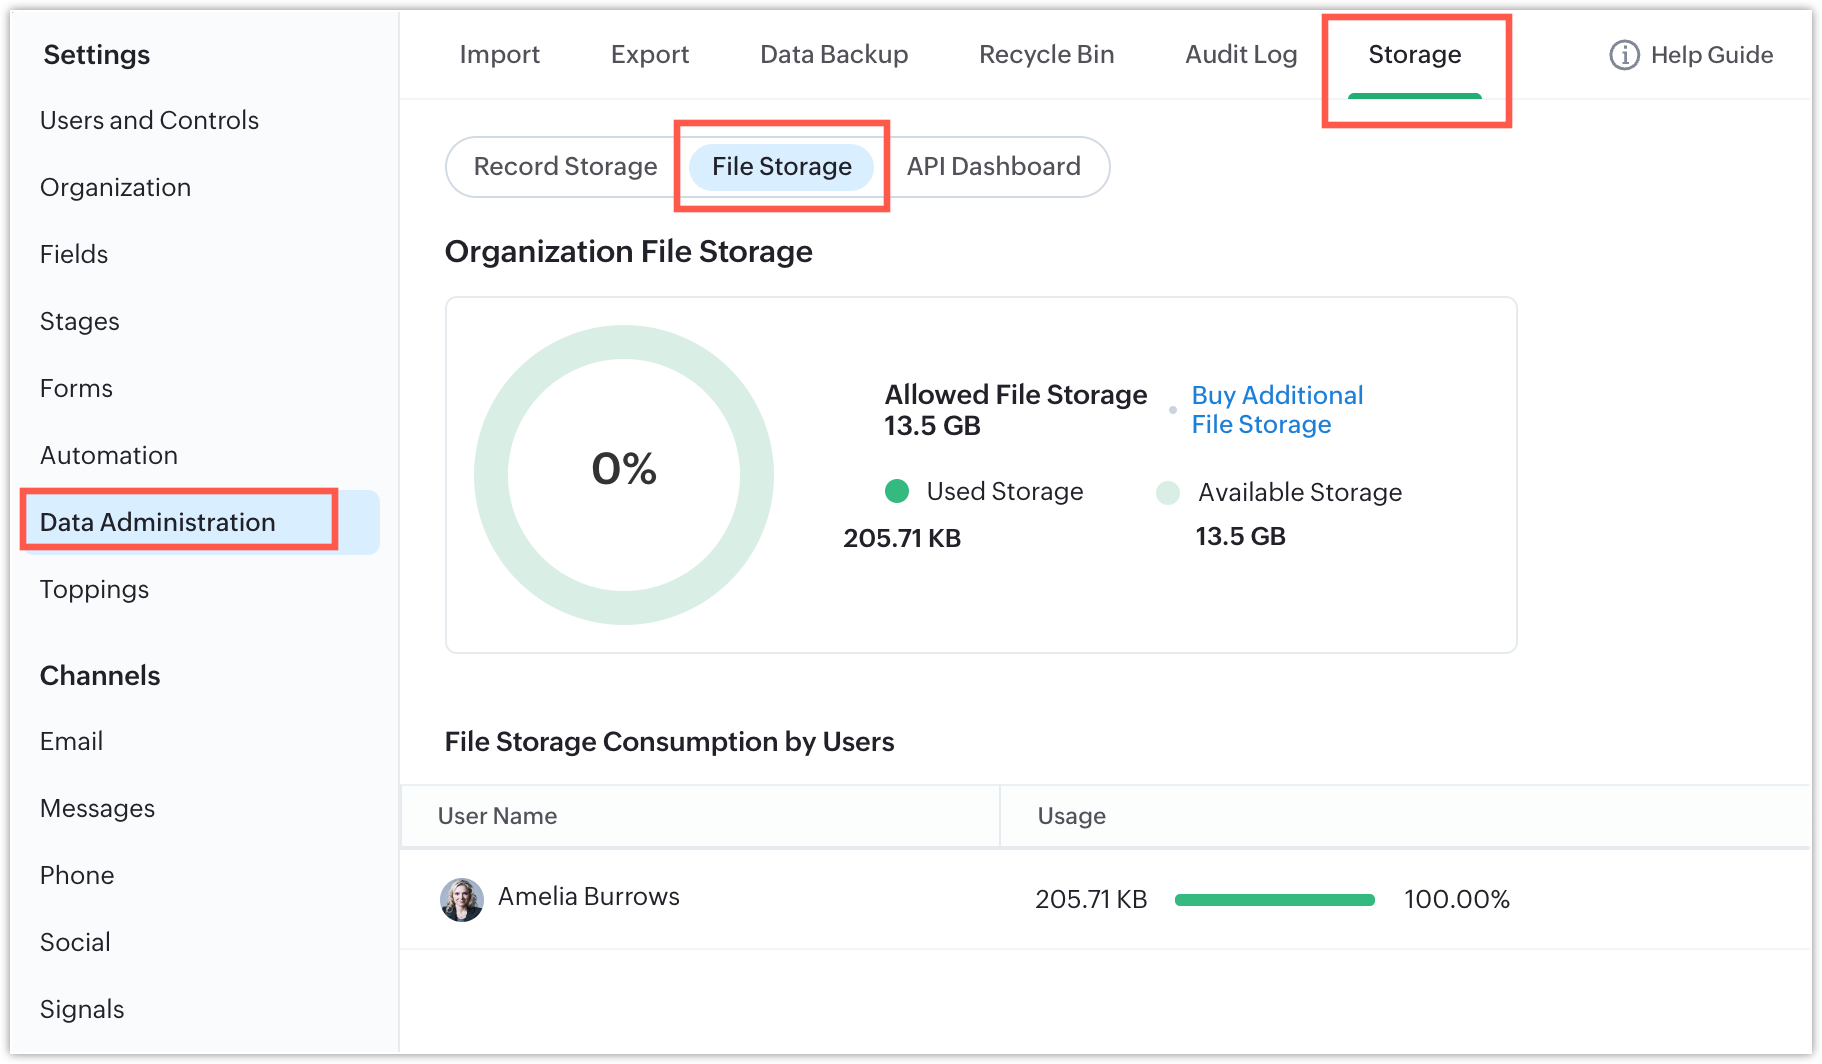The height and width of the screenshot is (1064, 1822).
Task: Click Buy Additional File Storage link
Action: click(1276, 410)
